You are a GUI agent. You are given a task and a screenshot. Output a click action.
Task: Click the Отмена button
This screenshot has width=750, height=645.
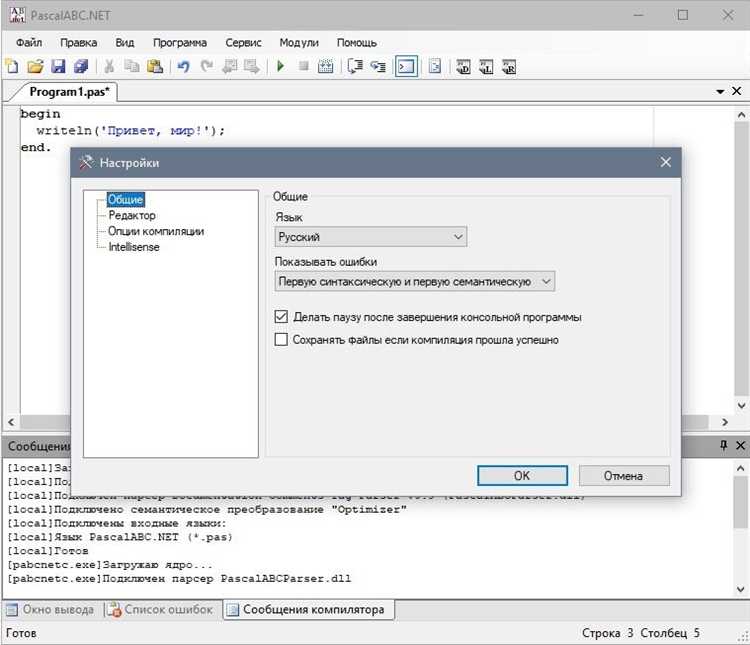[624, 476]
